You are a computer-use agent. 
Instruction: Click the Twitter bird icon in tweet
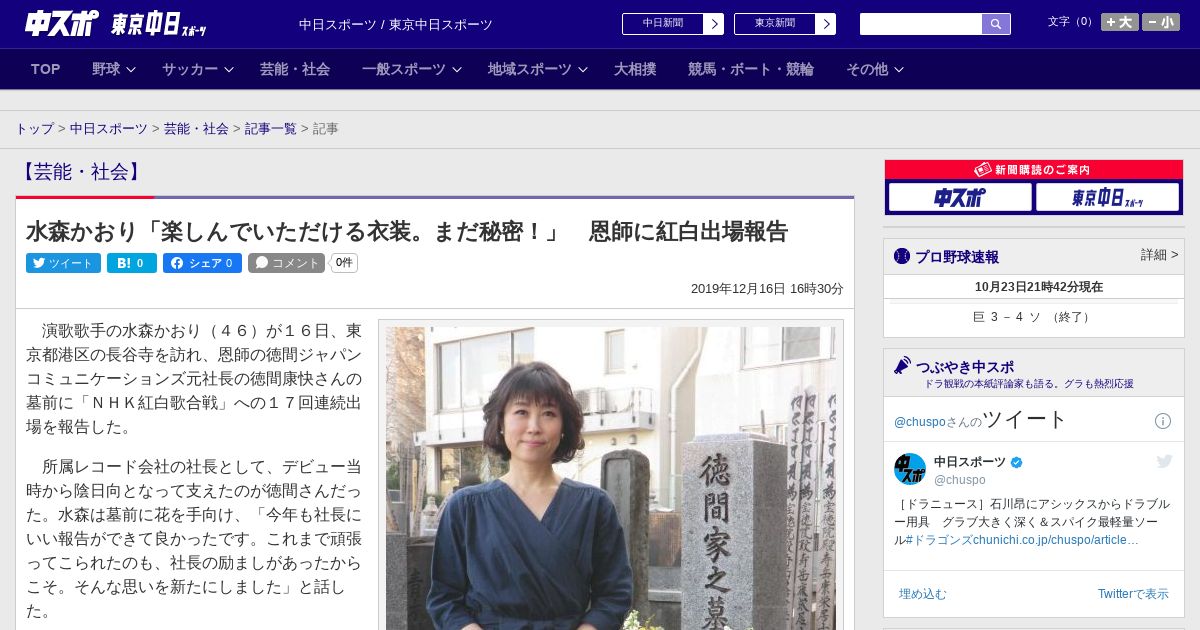point(1164,461)
